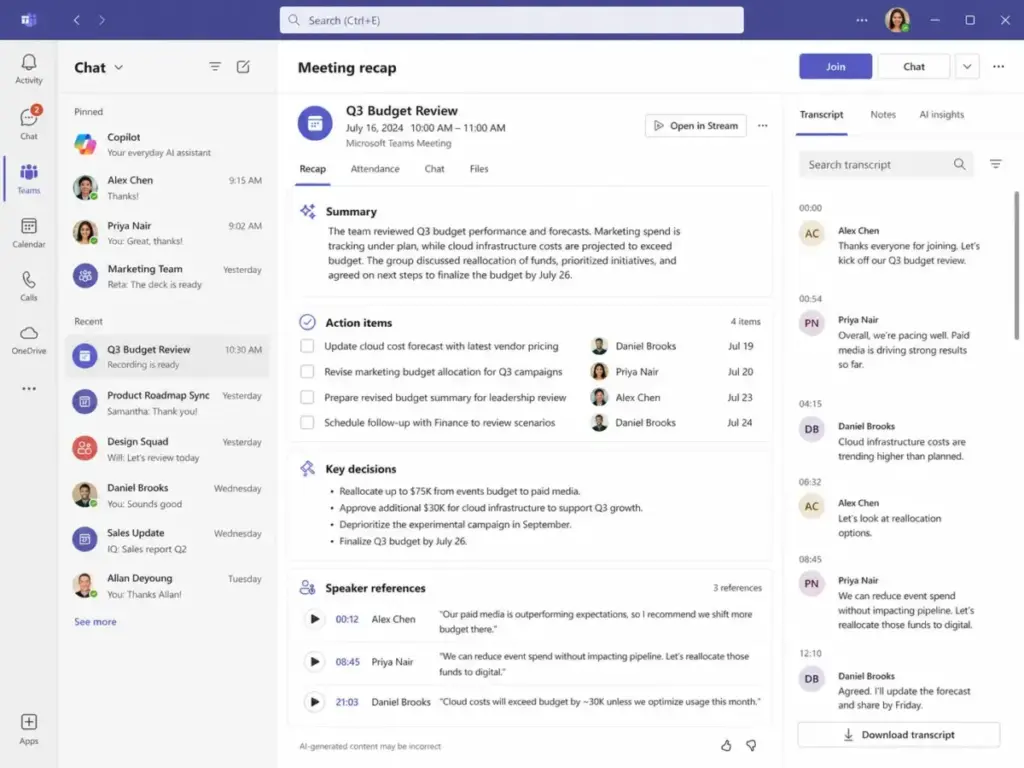The image size is (1024, 768).
Task: Jump to 08:45 timestamp link
Action: coord(347,662)
